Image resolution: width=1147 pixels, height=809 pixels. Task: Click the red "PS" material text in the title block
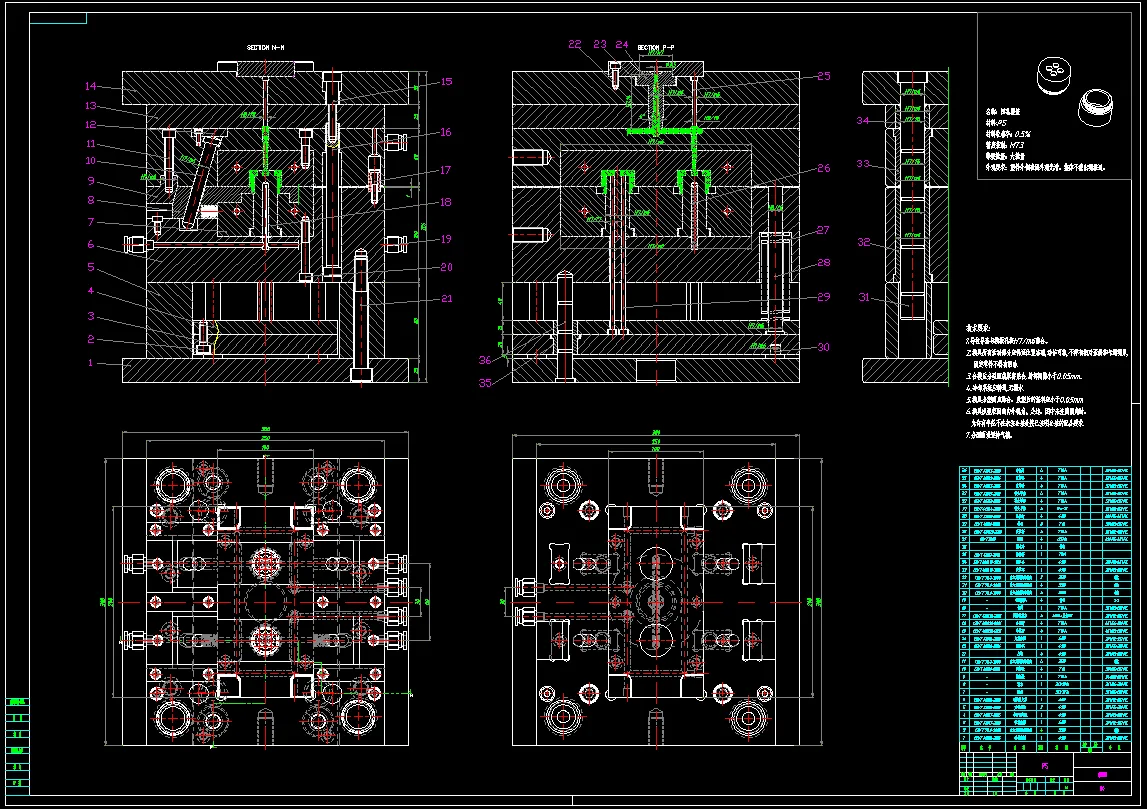pos(1045,766)
